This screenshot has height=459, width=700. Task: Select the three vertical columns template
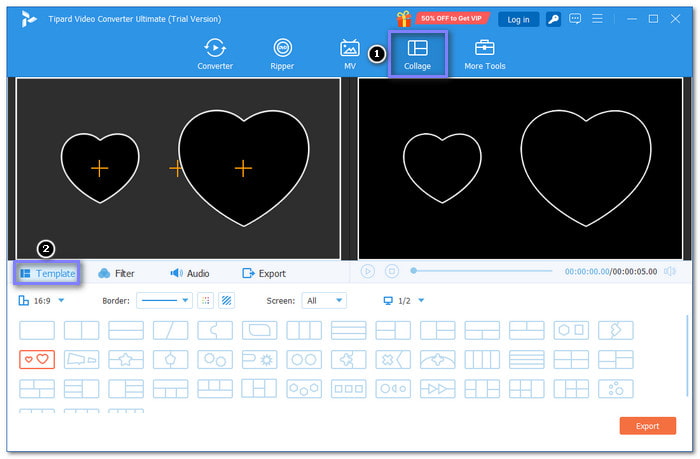[x=304, y=330]
